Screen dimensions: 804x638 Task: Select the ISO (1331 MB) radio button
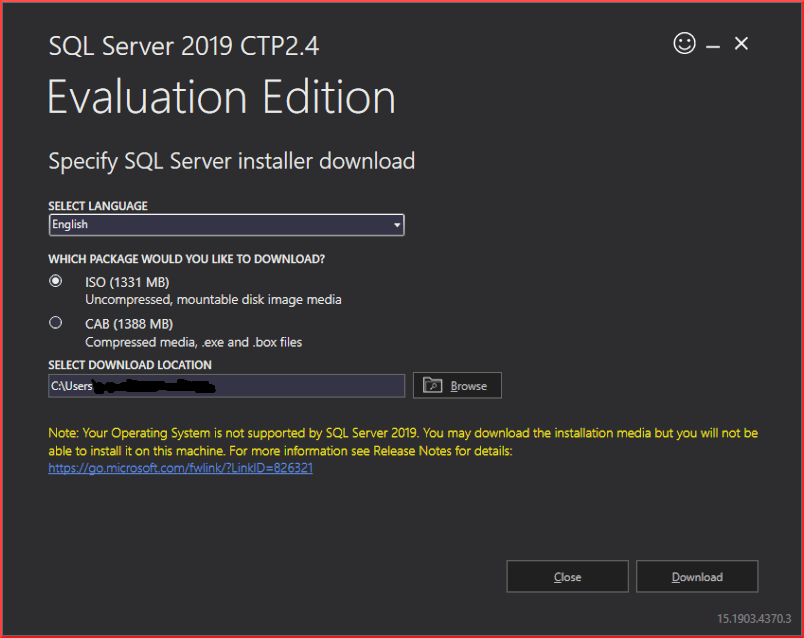[x=55, y=281]
